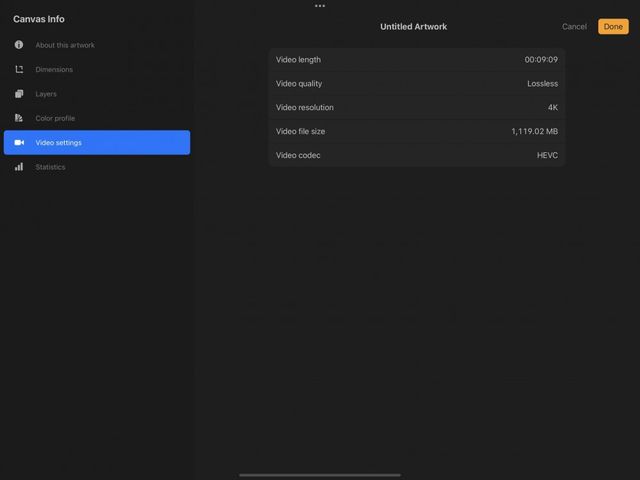Click the Dimensions crop icon
Screen dimensions: 640x480
19,69
